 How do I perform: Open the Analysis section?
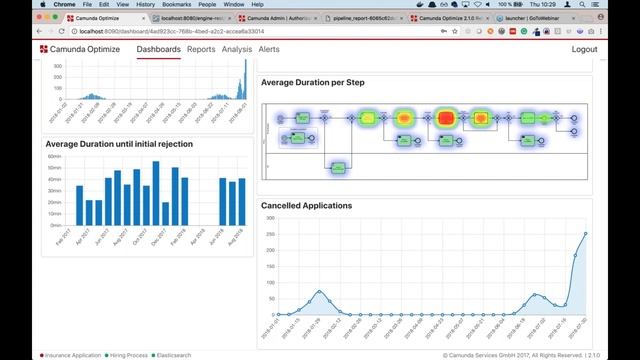[237, 49]
